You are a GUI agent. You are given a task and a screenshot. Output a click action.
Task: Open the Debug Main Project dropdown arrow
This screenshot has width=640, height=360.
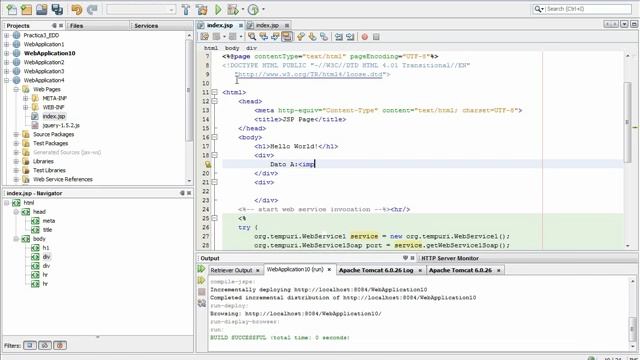pos(243,9)
